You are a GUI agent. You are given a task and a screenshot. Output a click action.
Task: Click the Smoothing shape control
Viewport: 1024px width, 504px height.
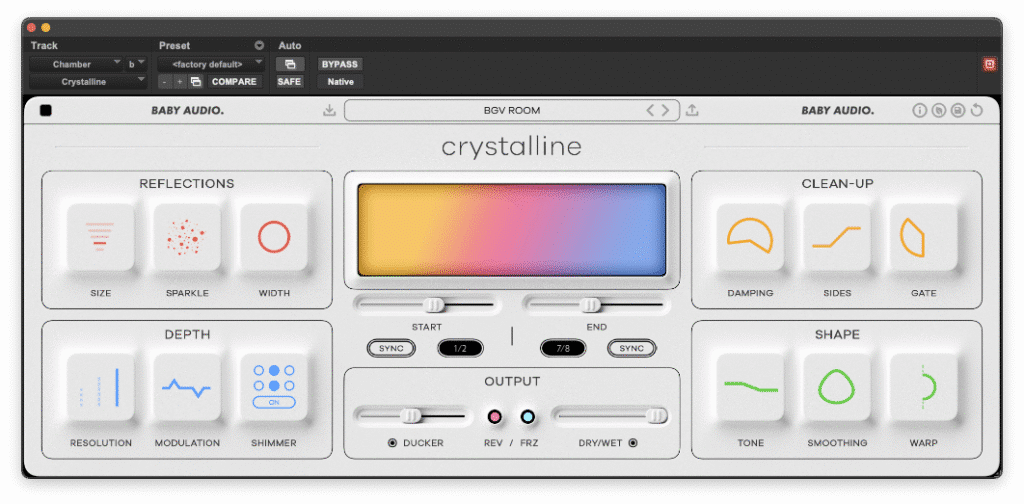tap(837, 388)
